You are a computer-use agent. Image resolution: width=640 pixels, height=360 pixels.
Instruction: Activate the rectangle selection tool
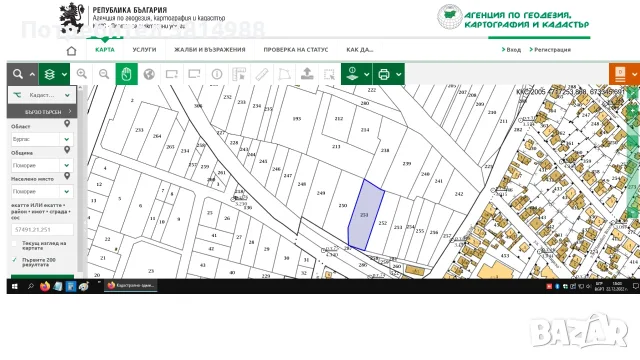[329, 74]
